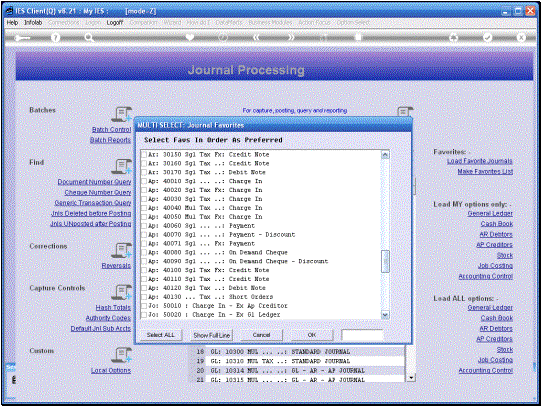Click scroll up arrow in favorites list
541x406 pixels.
coord(385,155)
